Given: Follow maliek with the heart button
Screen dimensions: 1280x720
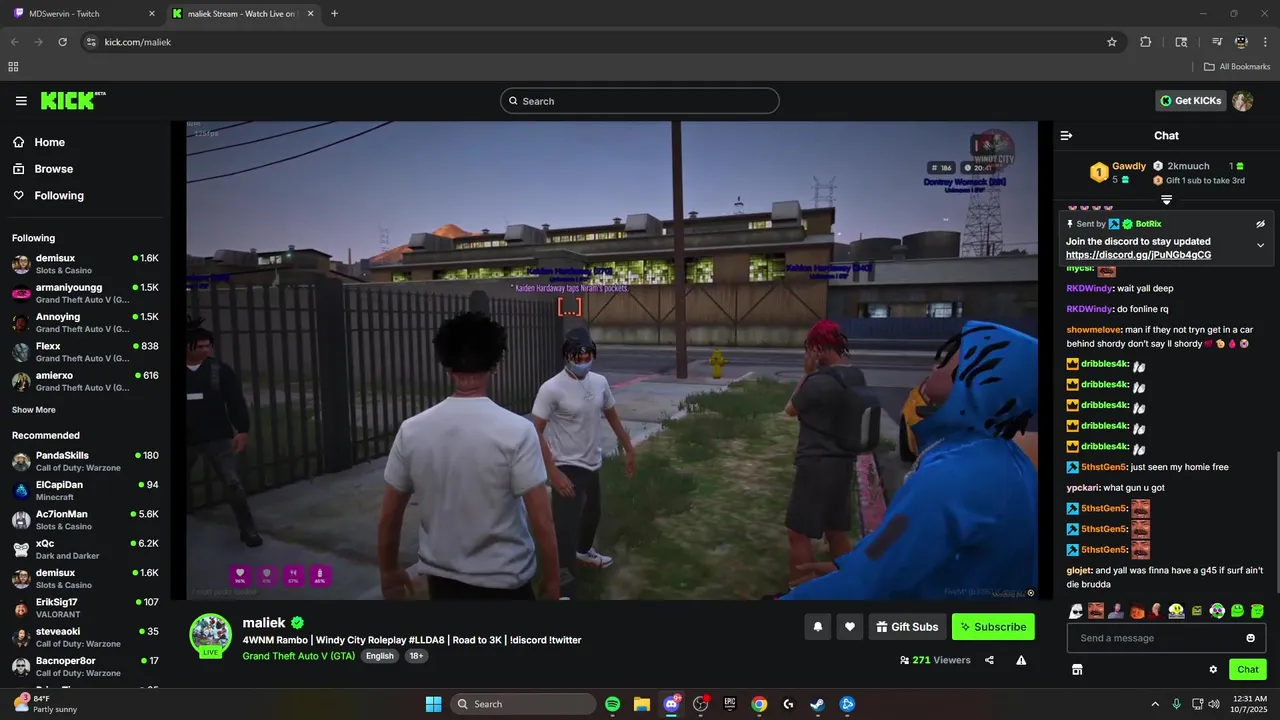Looking at the screenshot, I should (x=850, y=627).
